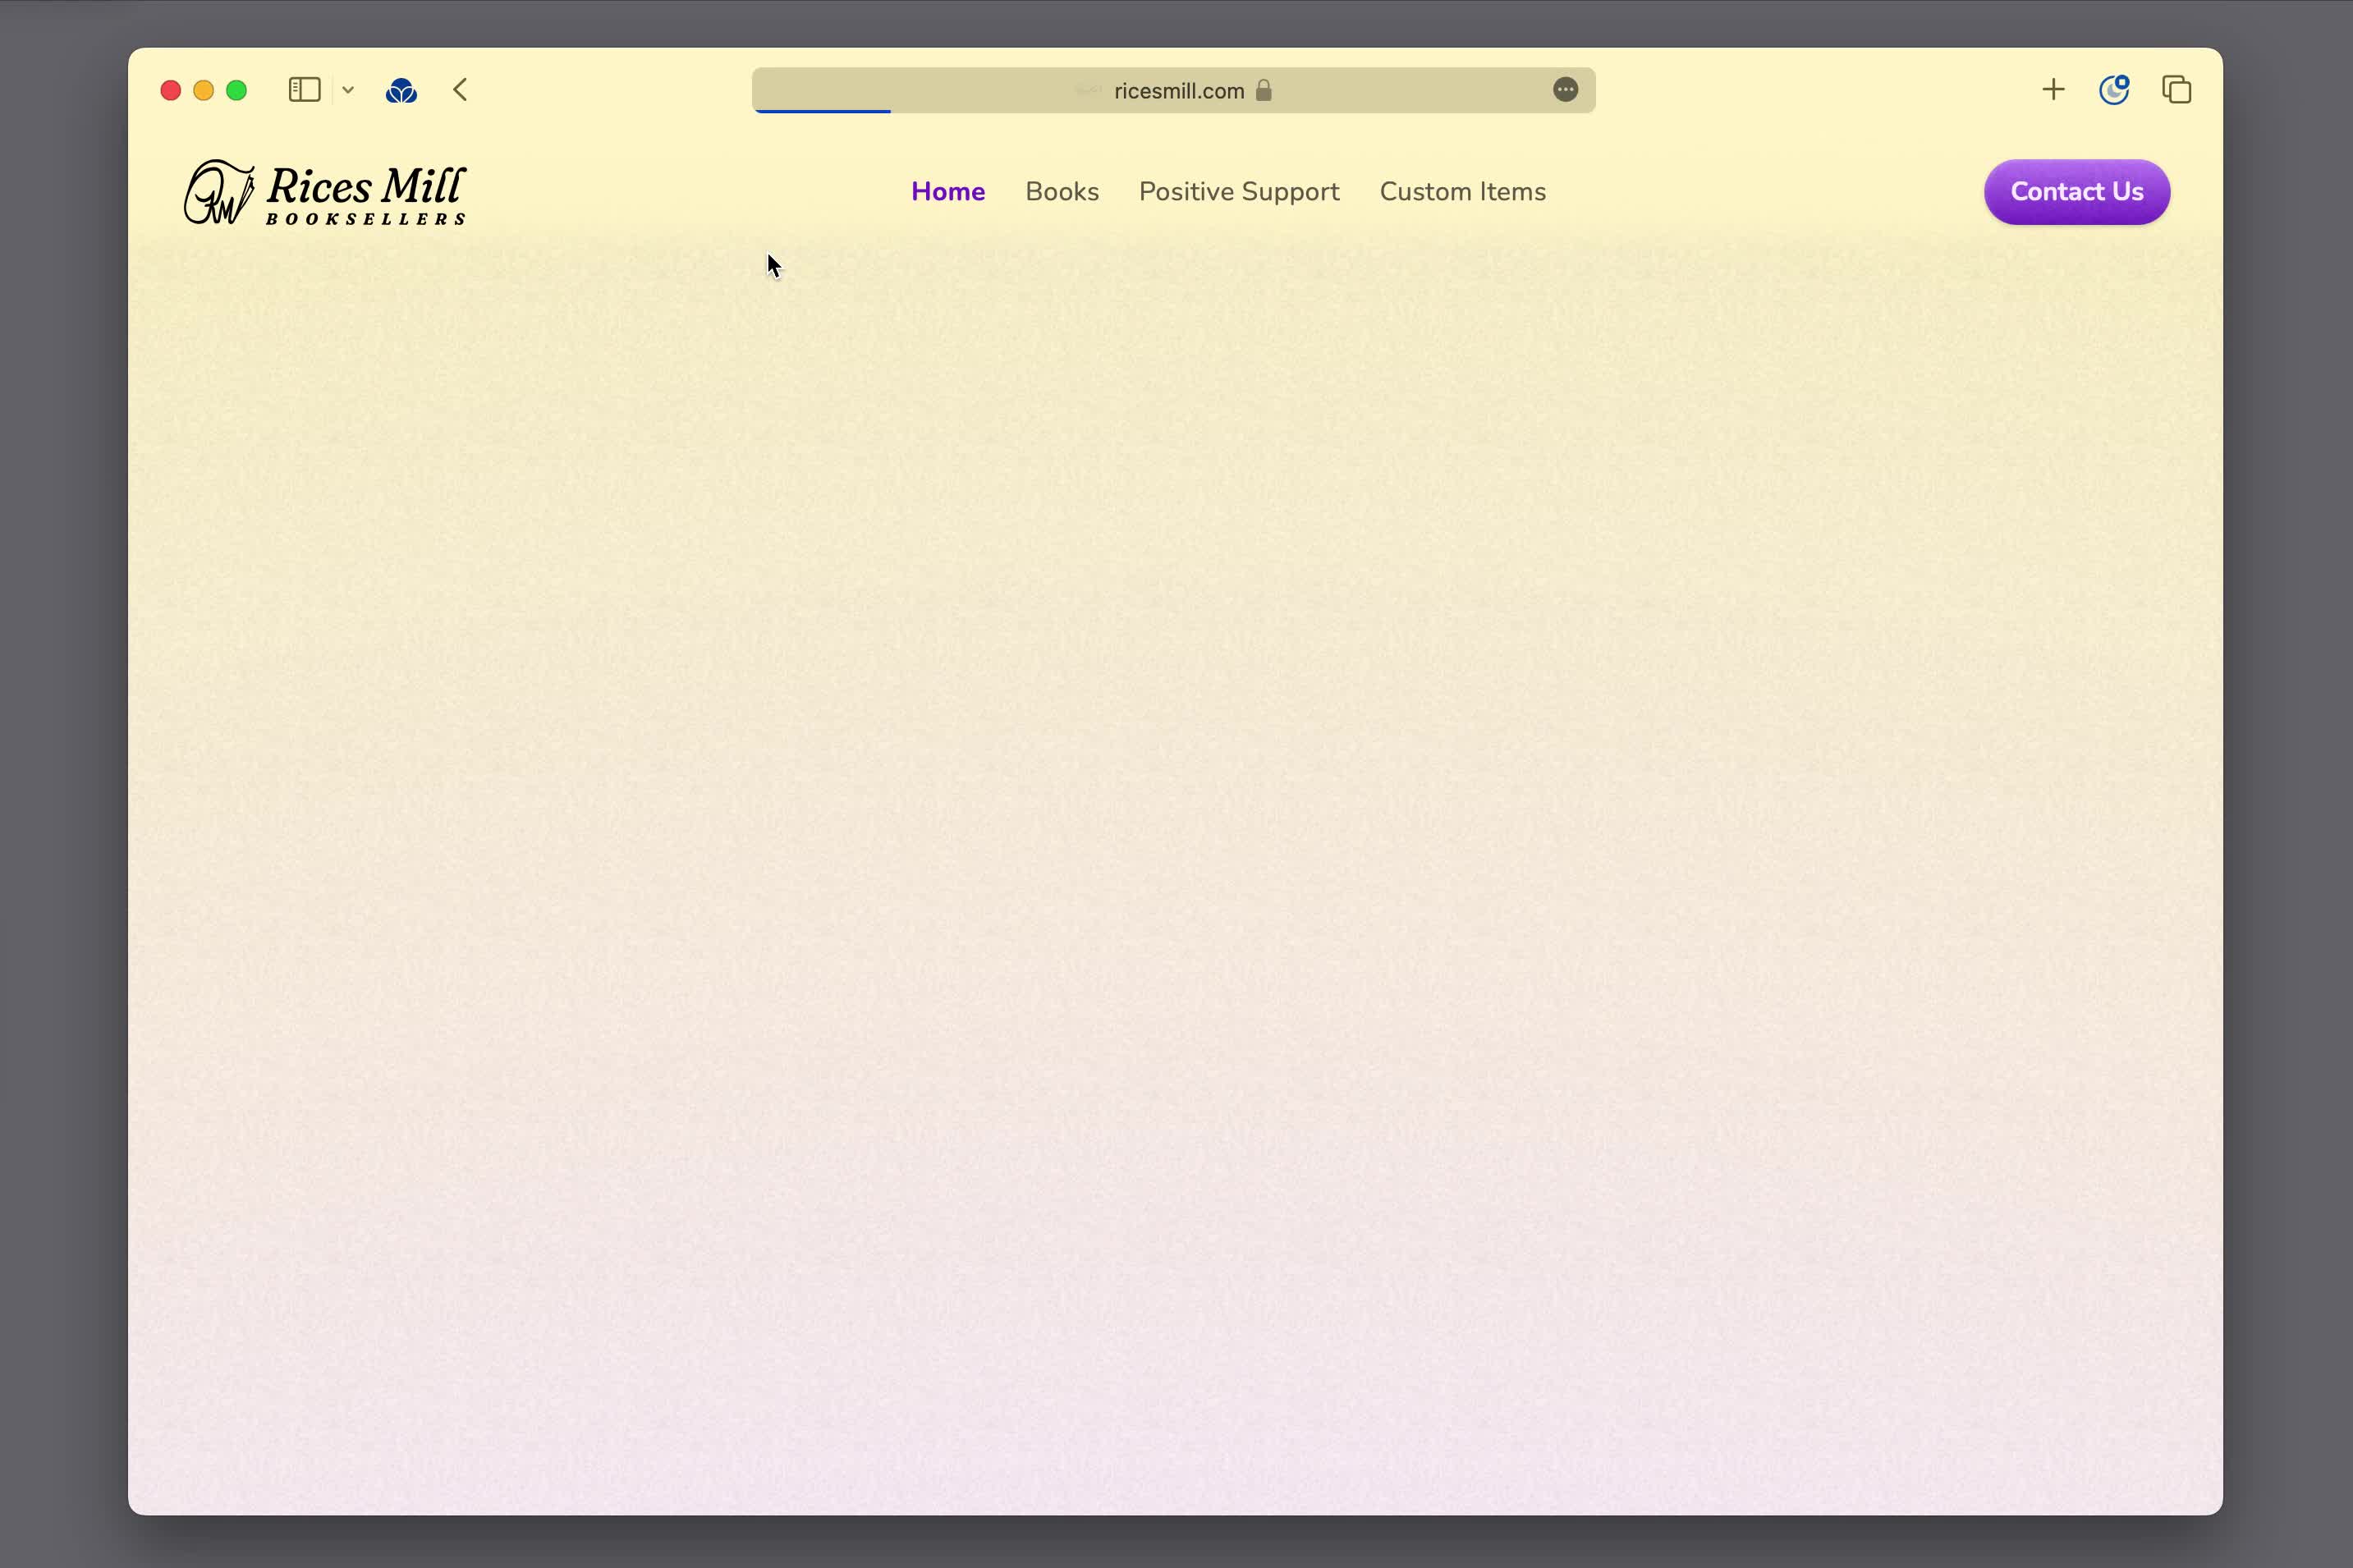Enter full screen with green button
Viewport: 2353px width, 1568px height.
pos(237,91)
